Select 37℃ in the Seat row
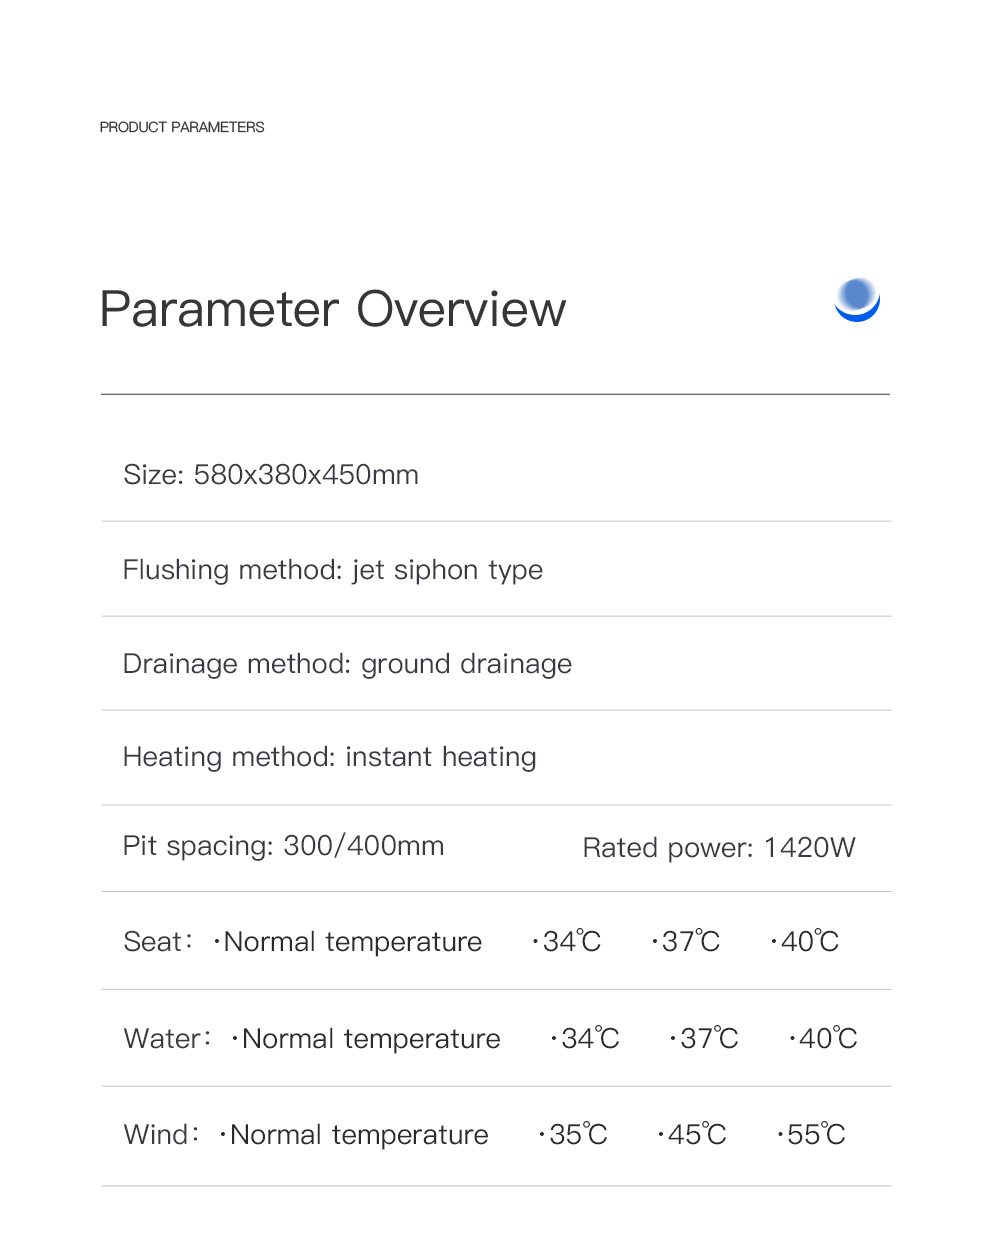The width and height of the screenshot is (990, 1236). (690, 942)
